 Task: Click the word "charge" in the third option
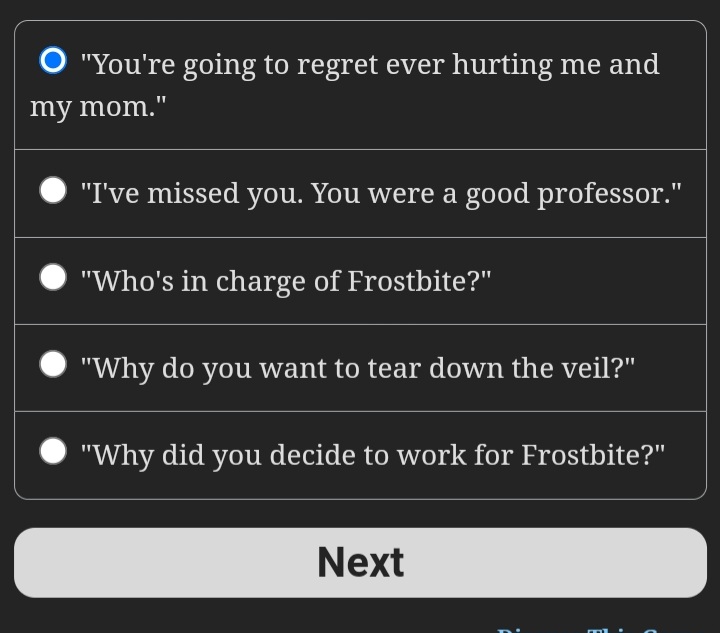pyautogui.click(x=260, y=281)
